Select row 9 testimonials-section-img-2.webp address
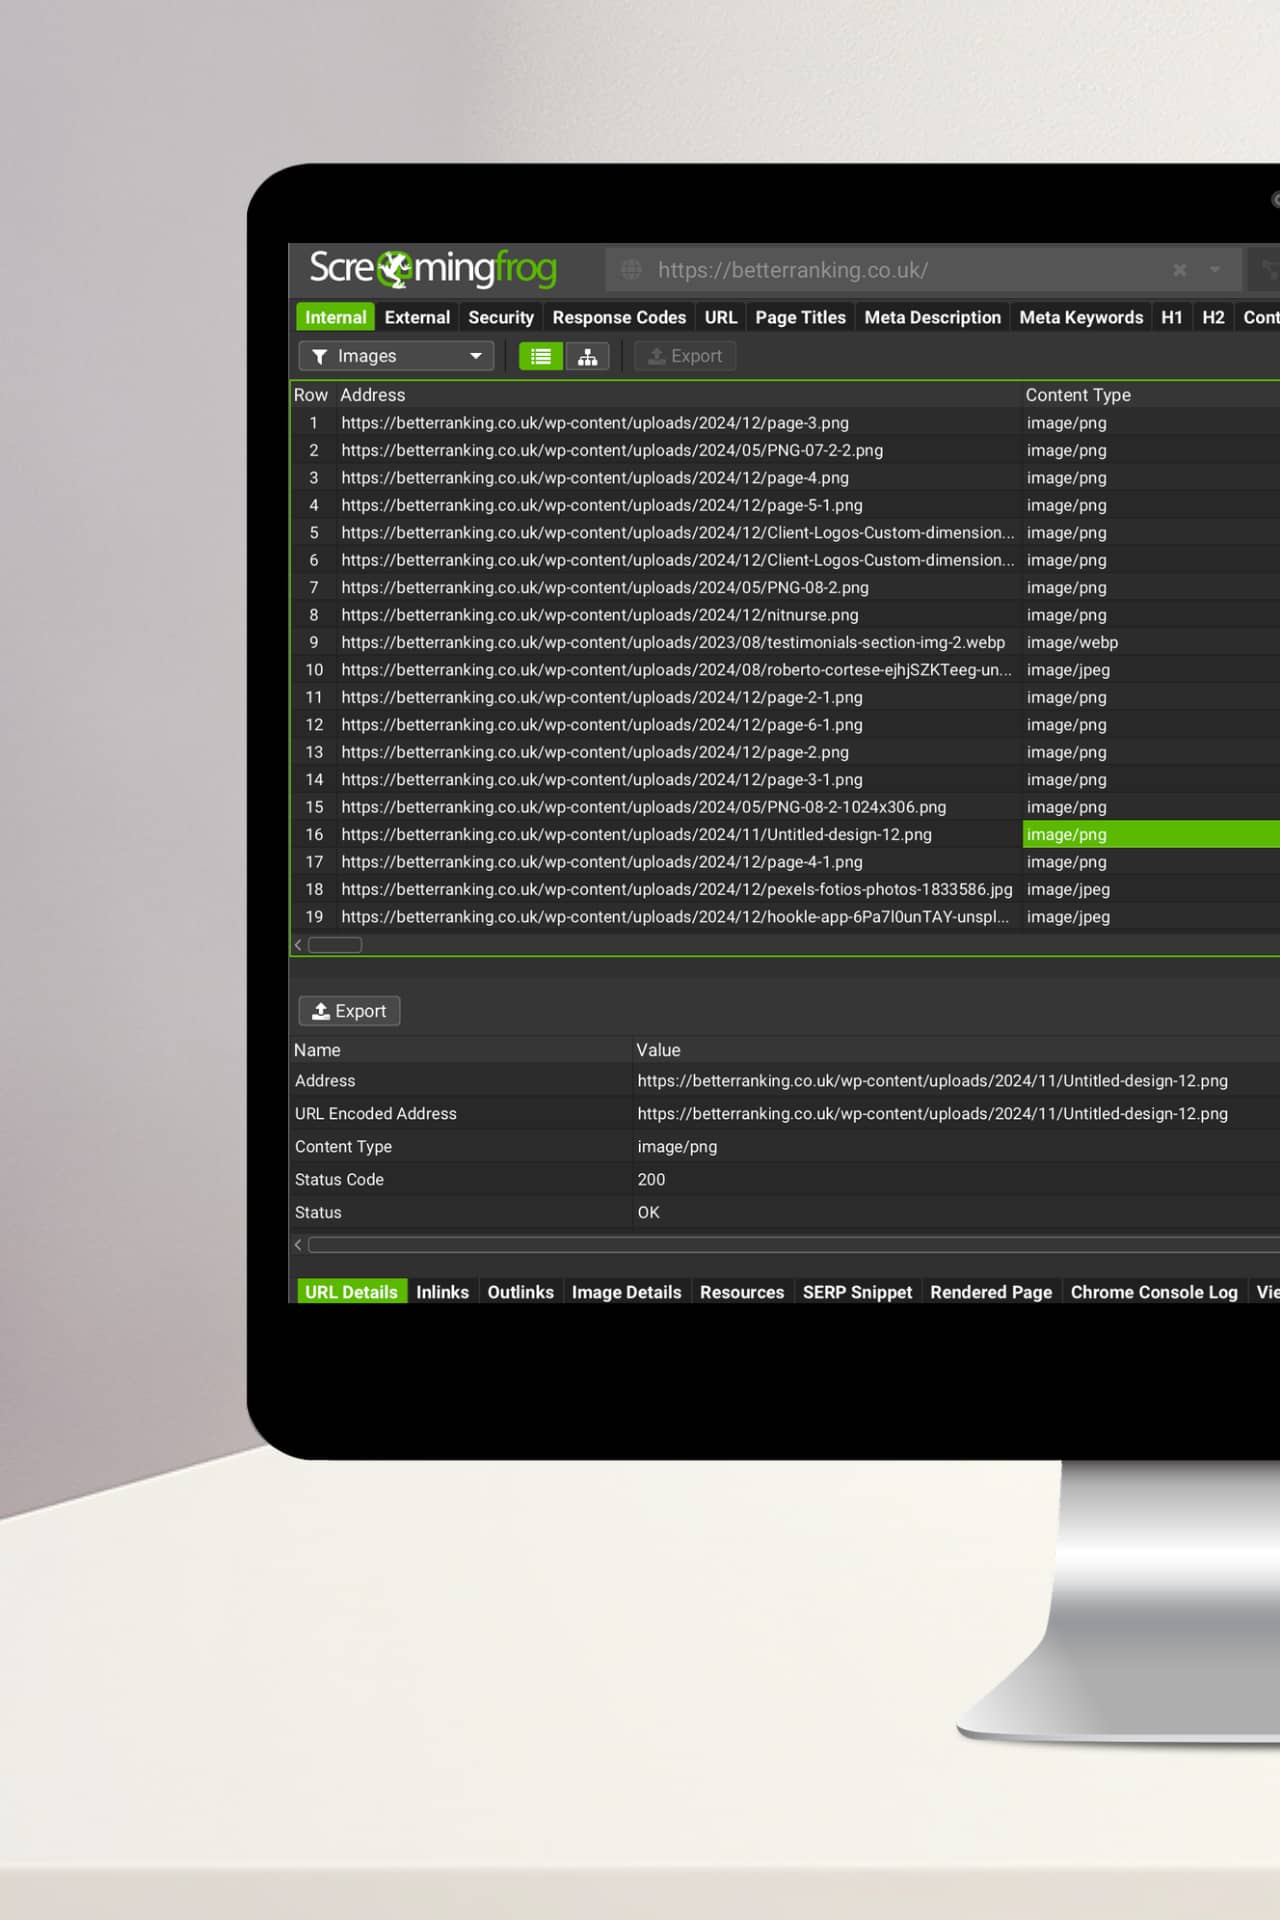 673,642
